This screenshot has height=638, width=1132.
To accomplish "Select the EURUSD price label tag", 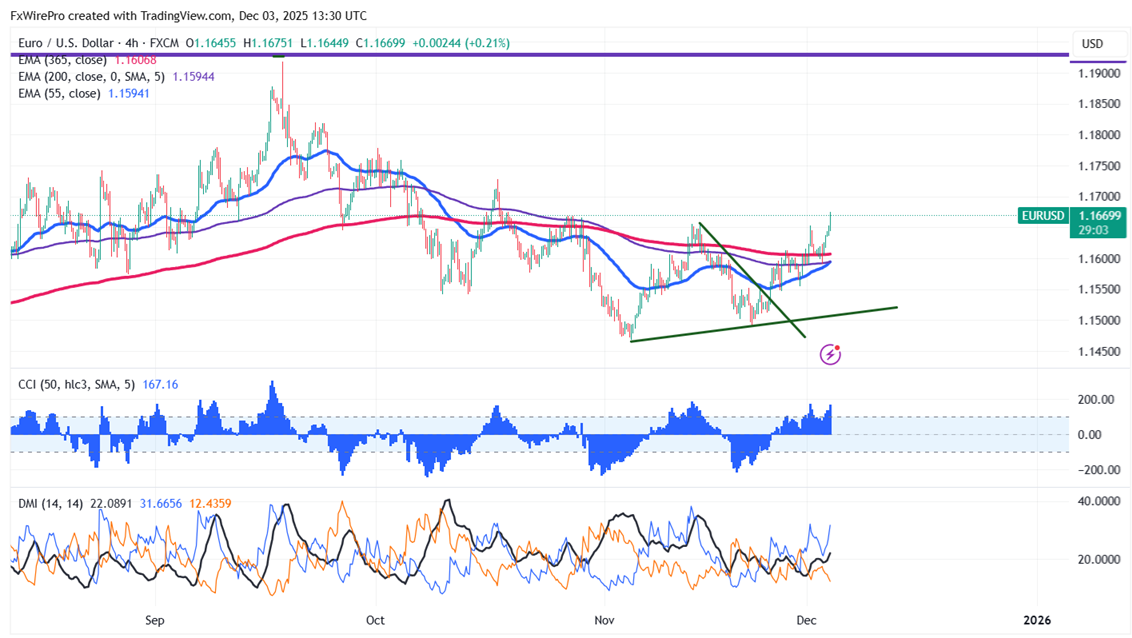I will (x=1043, y=216).
